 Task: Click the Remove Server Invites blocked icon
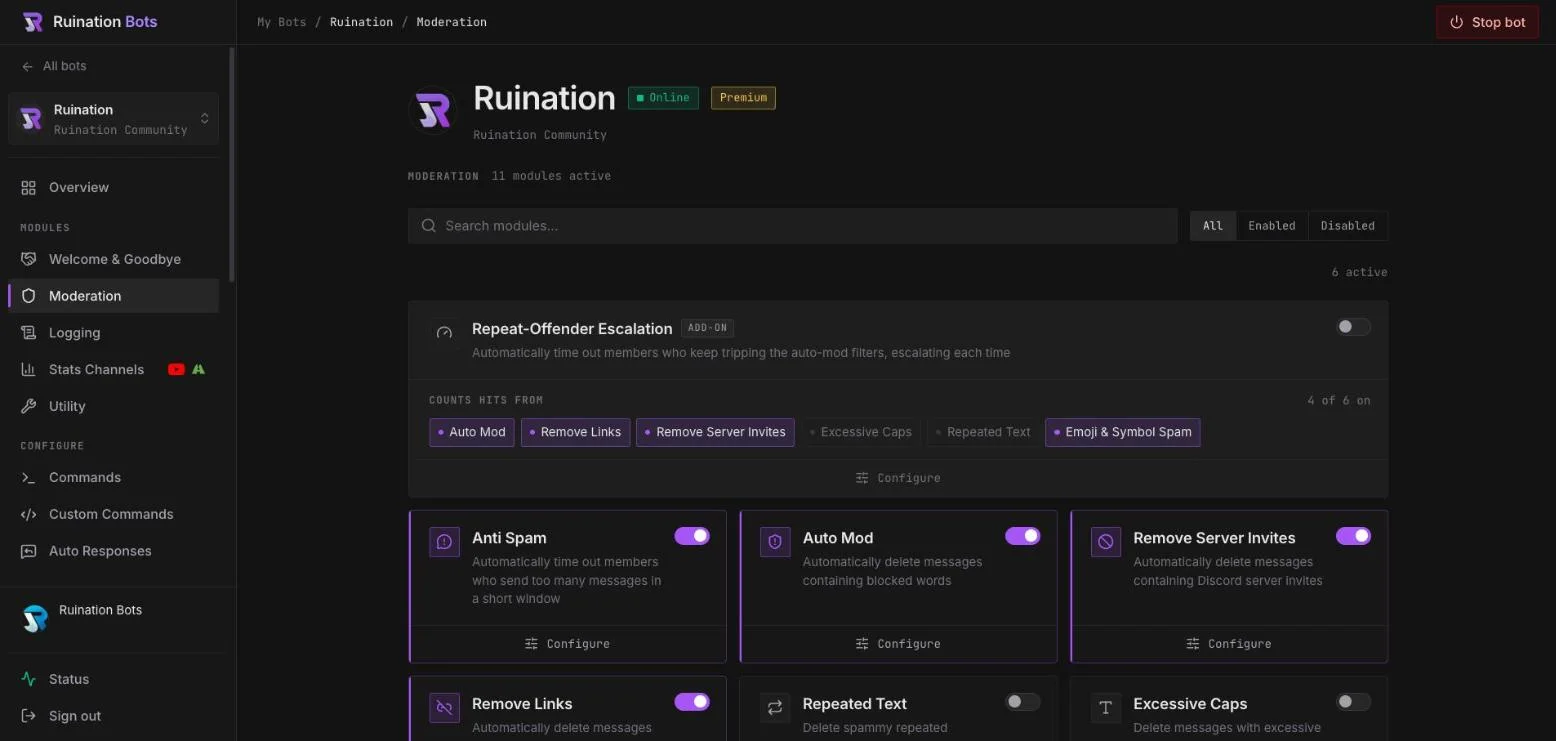pos(1105,542)
